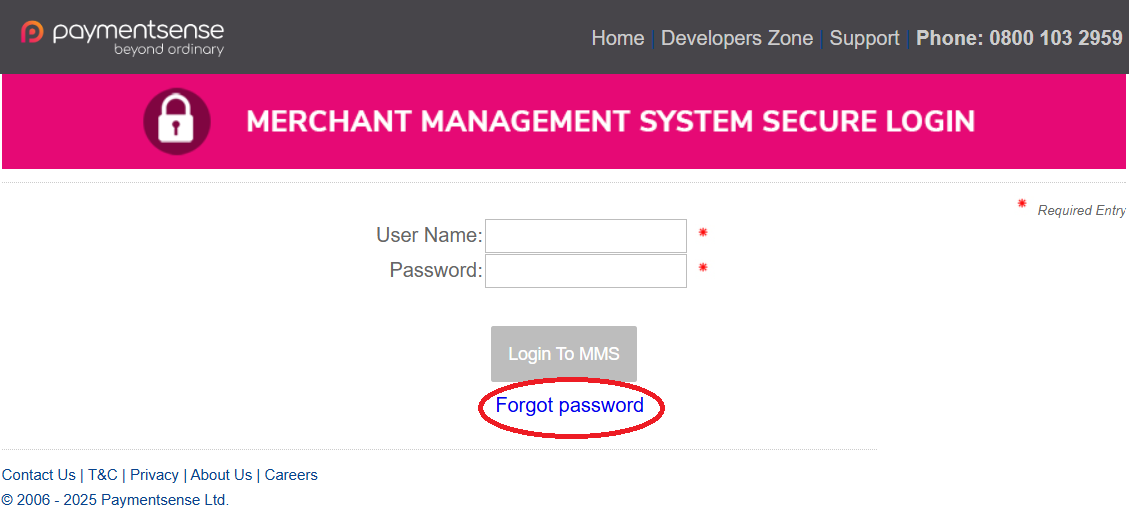Click the Paymentsense logo icon
Screen dimensions: 1129x516
pos(32,32)
